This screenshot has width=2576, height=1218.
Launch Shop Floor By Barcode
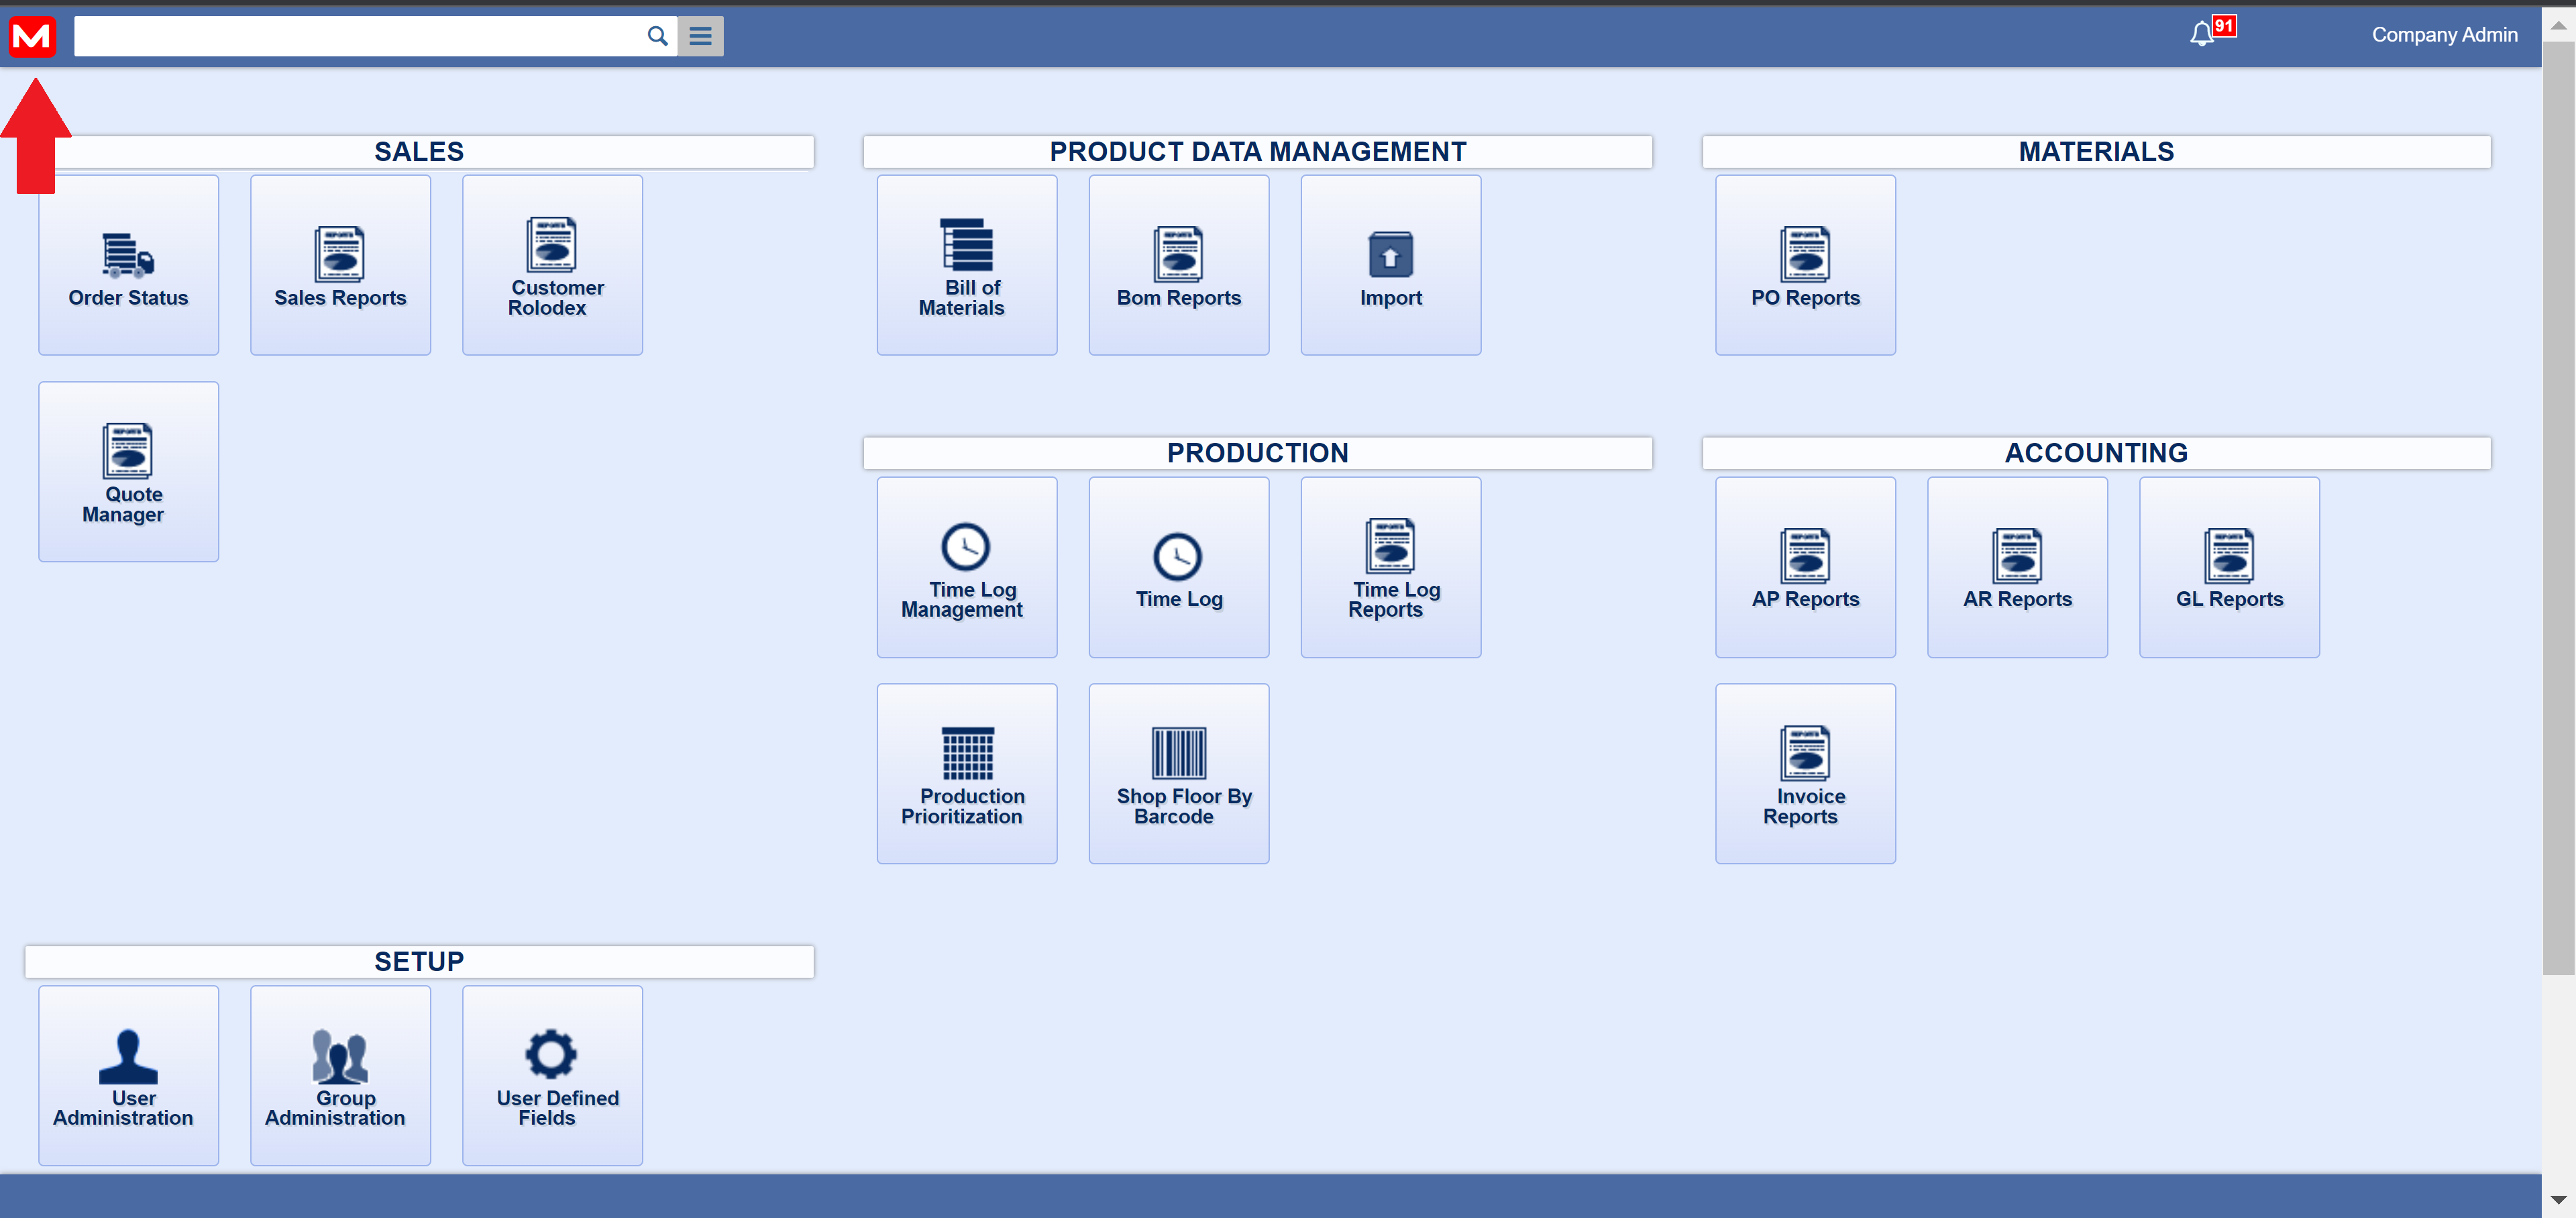pos(1178,773)
